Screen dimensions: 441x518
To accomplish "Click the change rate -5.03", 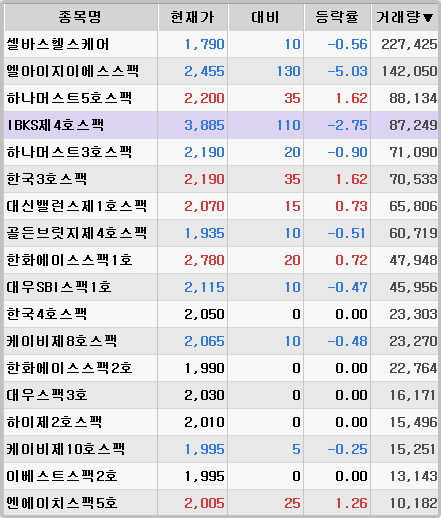I will click(347, 71).
